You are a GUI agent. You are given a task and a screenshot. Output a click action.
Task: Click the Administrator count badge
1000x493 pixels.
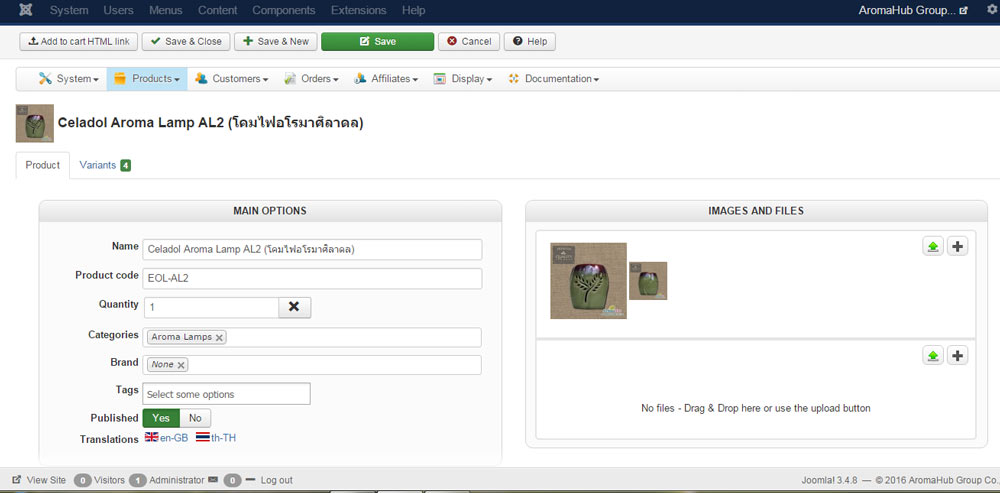tap(138, 480)
